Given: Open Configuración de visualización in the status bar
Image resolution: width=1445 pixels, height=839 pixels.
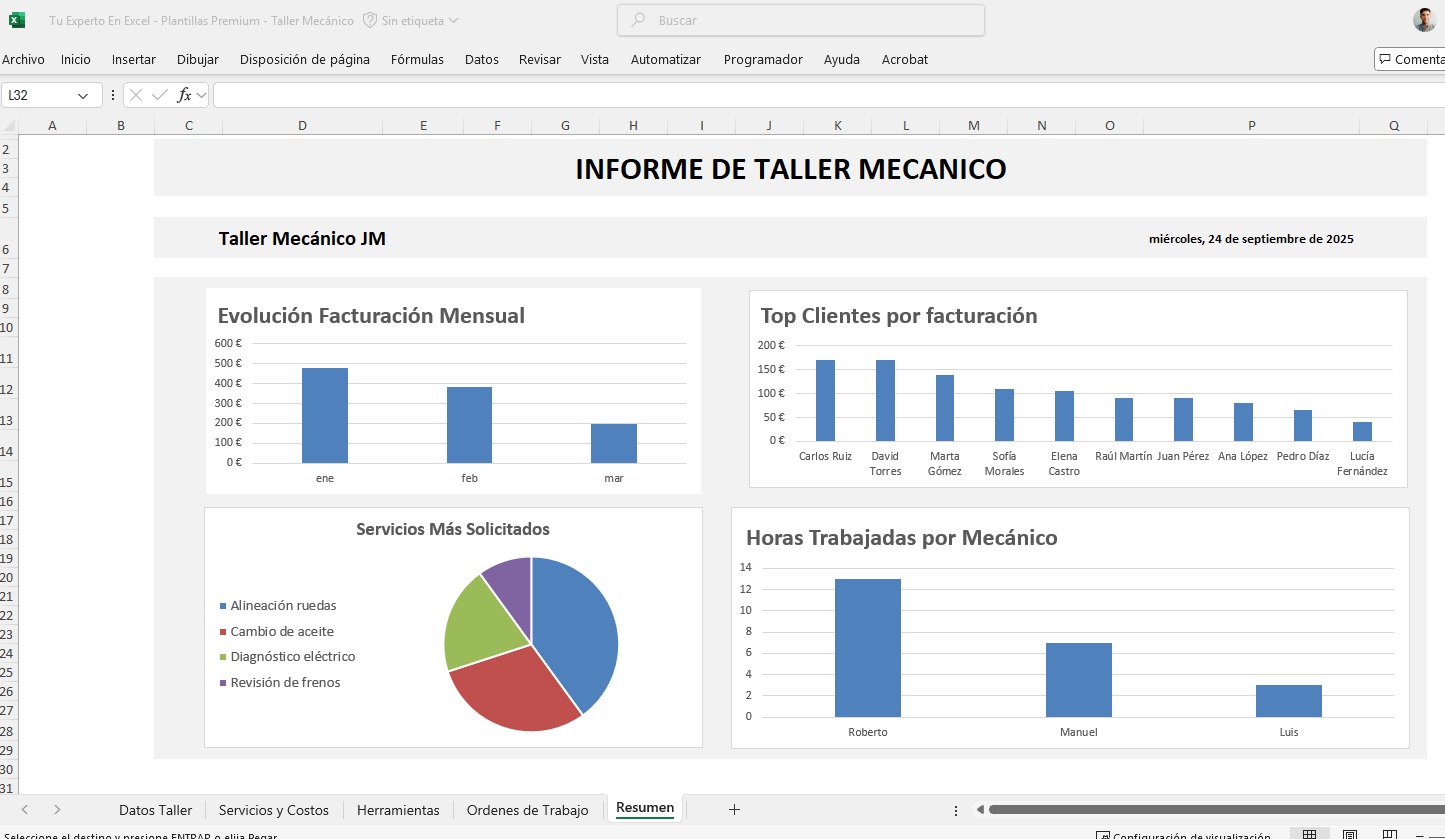Looking at the screenshot, I should pos(1183,836).
